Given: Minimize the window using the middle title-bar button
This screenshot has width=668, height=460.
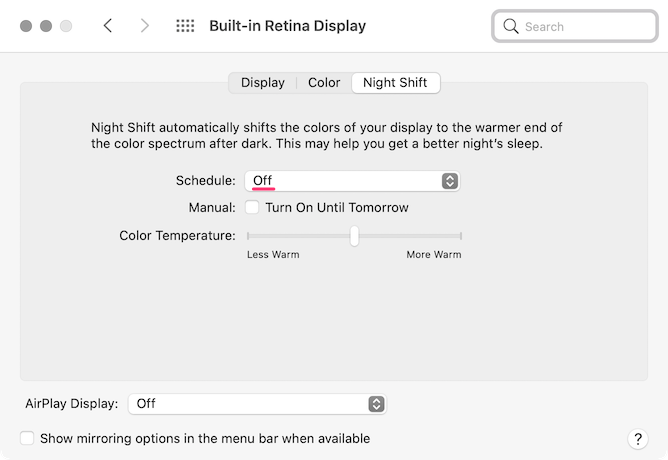Looking at the screenshot, I should tap(46, 26).
